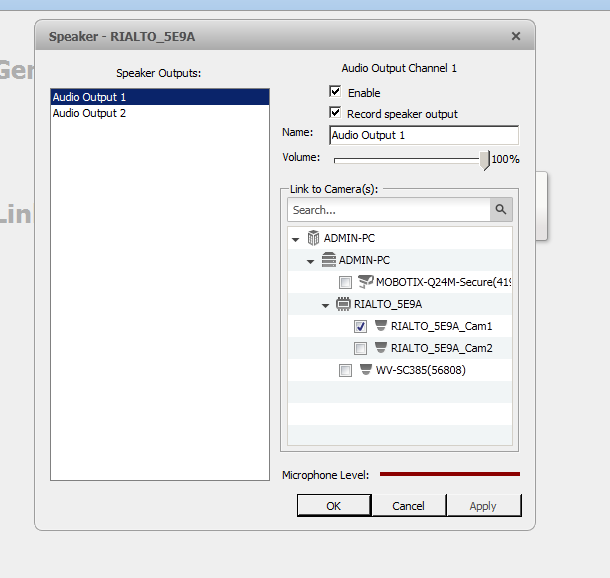The image size is (610, 578).
Task: Select Audio Output 1 in list
Action: tap(160, 97)
